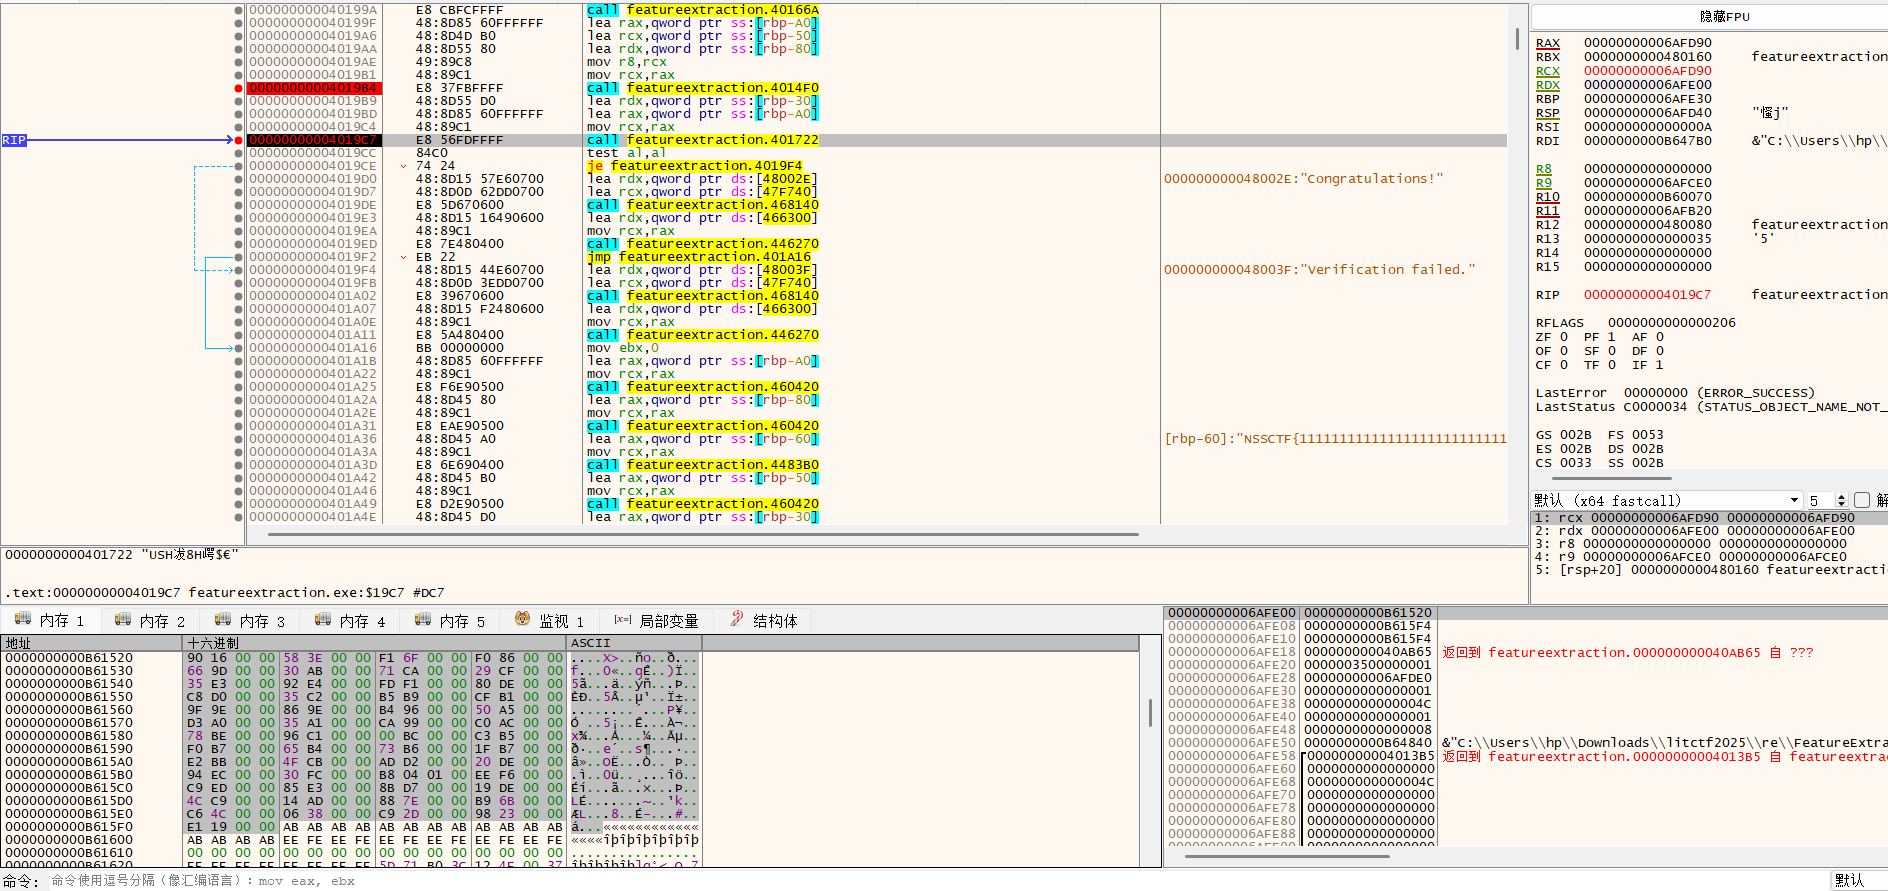
Task: Increase the argument count spinner
Action: pyautogui.click(x=1841, y=497)
